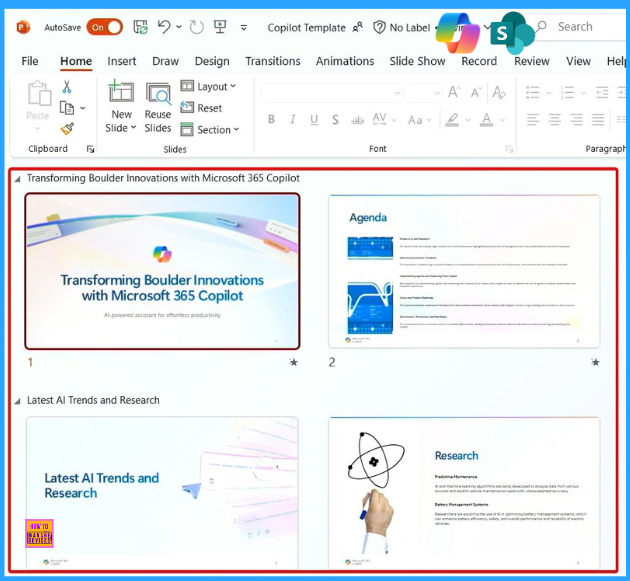Open the Copy options dropdown arrow
The width and height of the screenshot is (630, 581).
(x=83, y=108)
